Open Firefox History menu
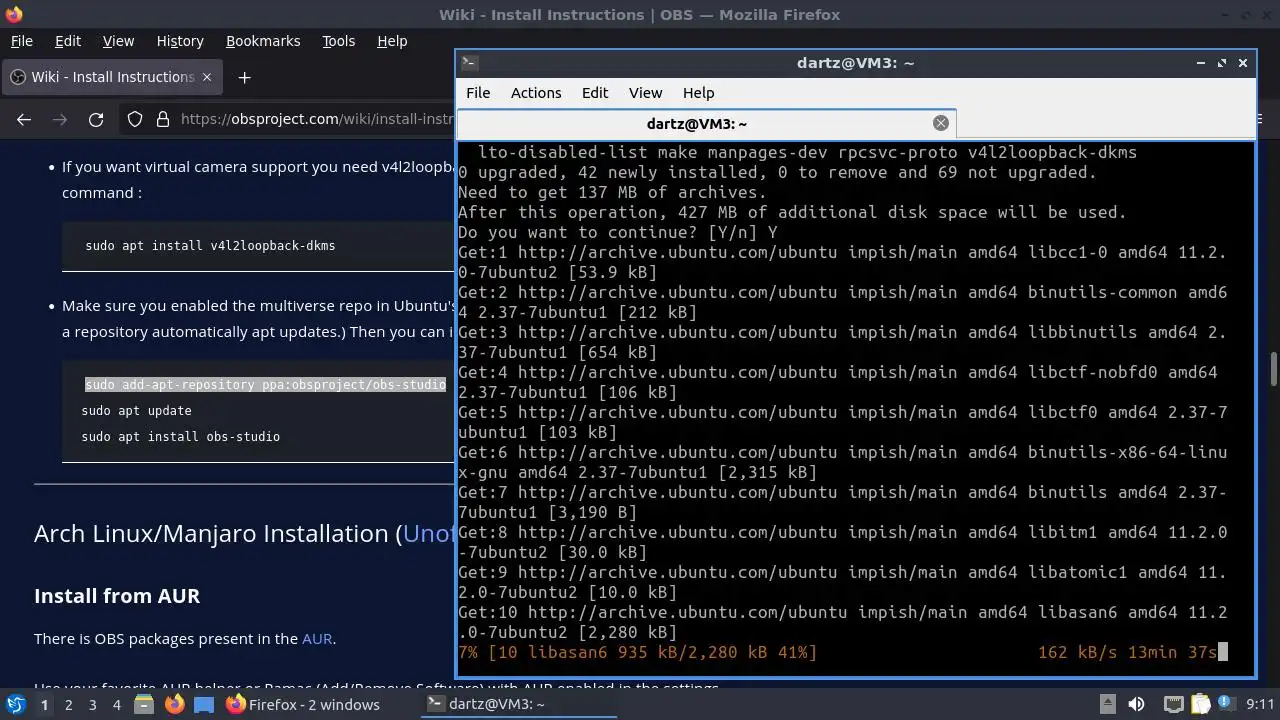The width and height of the screenshot is (1280, 720). pos(180,41)
